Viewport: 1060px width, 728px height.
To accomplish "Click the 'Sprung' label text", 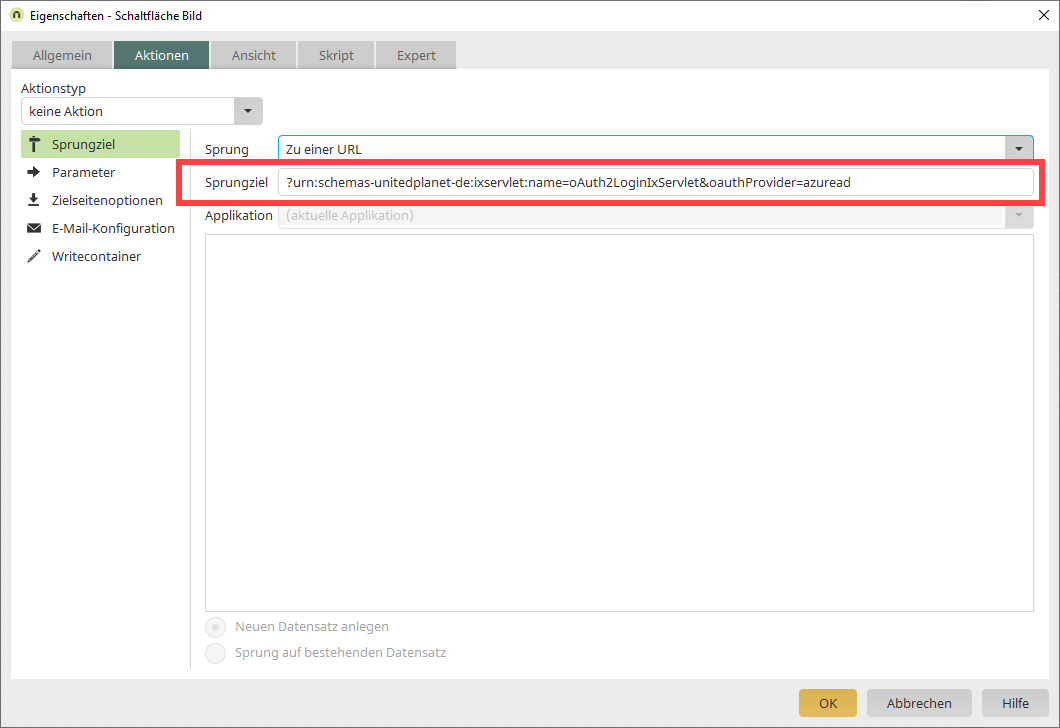I will pyautogui.click(x=227, y=149).
